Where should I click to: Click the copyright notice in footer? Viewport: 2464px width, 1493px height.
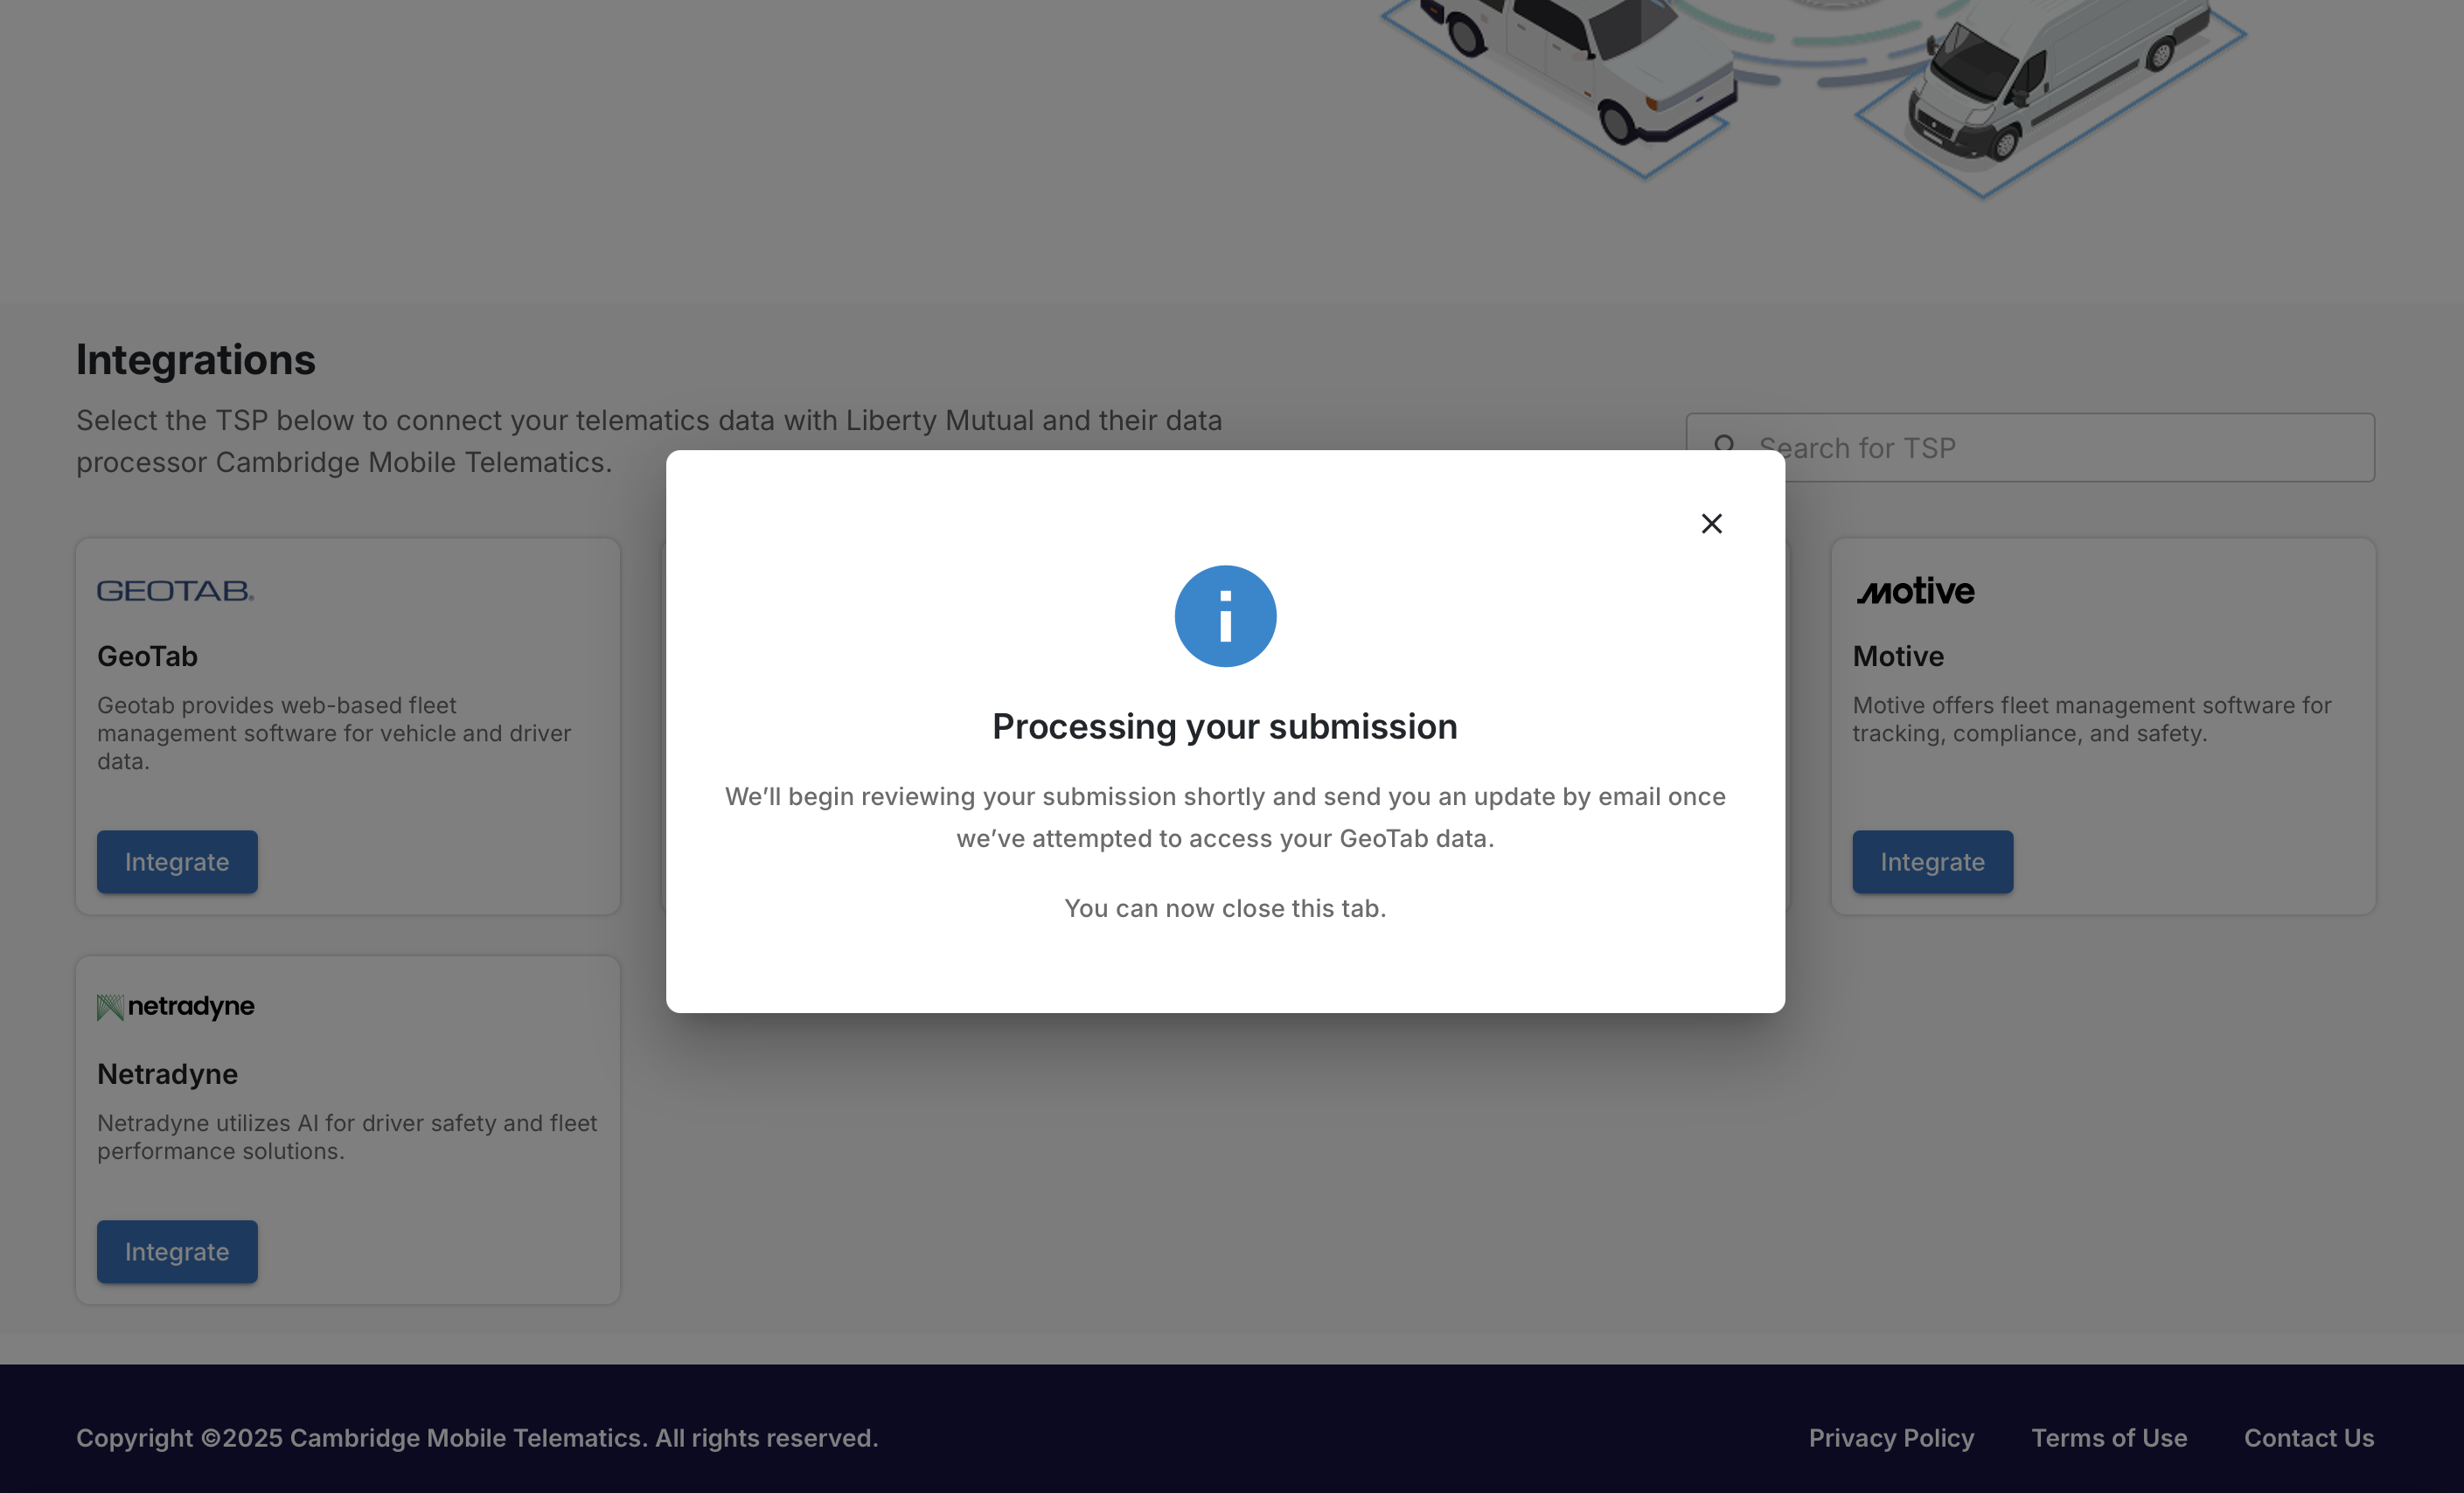coord(477,1438)
